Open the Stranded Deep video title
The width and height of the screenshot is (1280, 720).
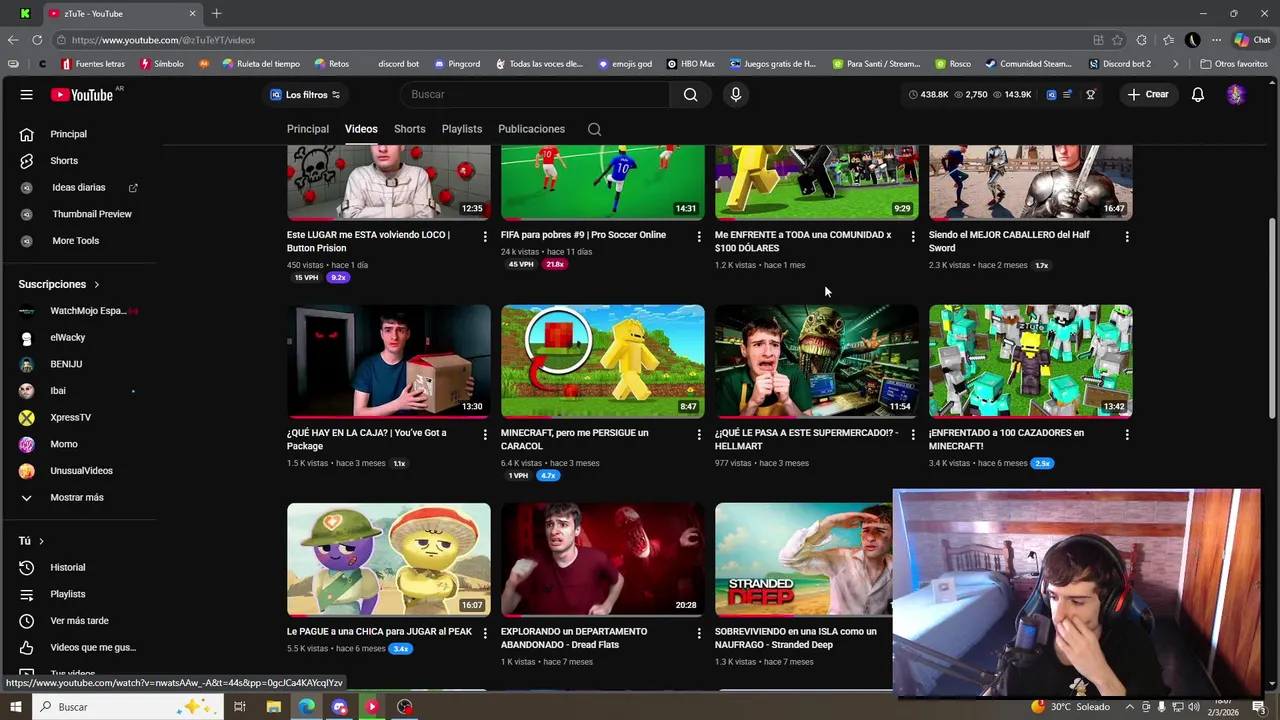tap(796, 638)
